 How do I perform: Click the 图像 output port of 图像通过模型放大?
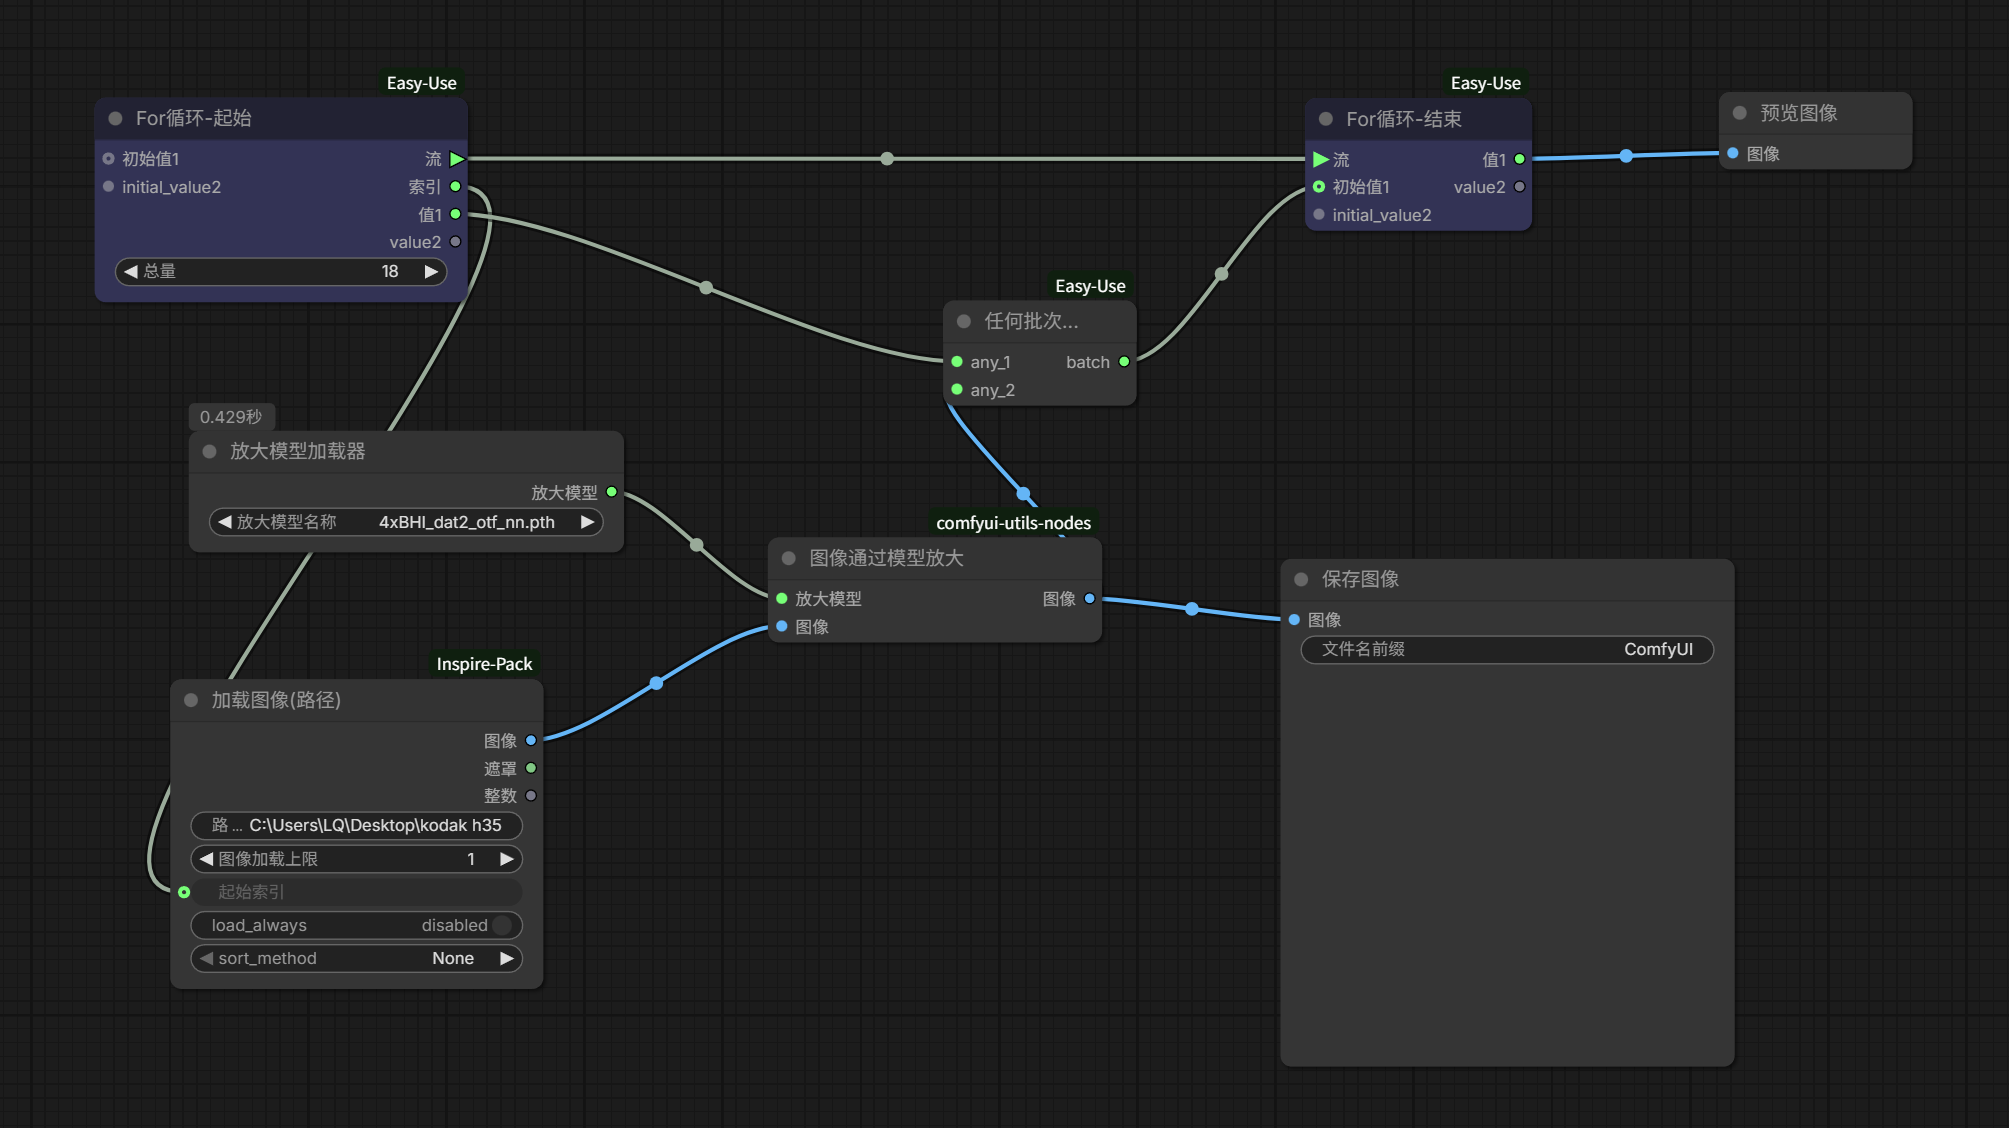[1089, 599]
